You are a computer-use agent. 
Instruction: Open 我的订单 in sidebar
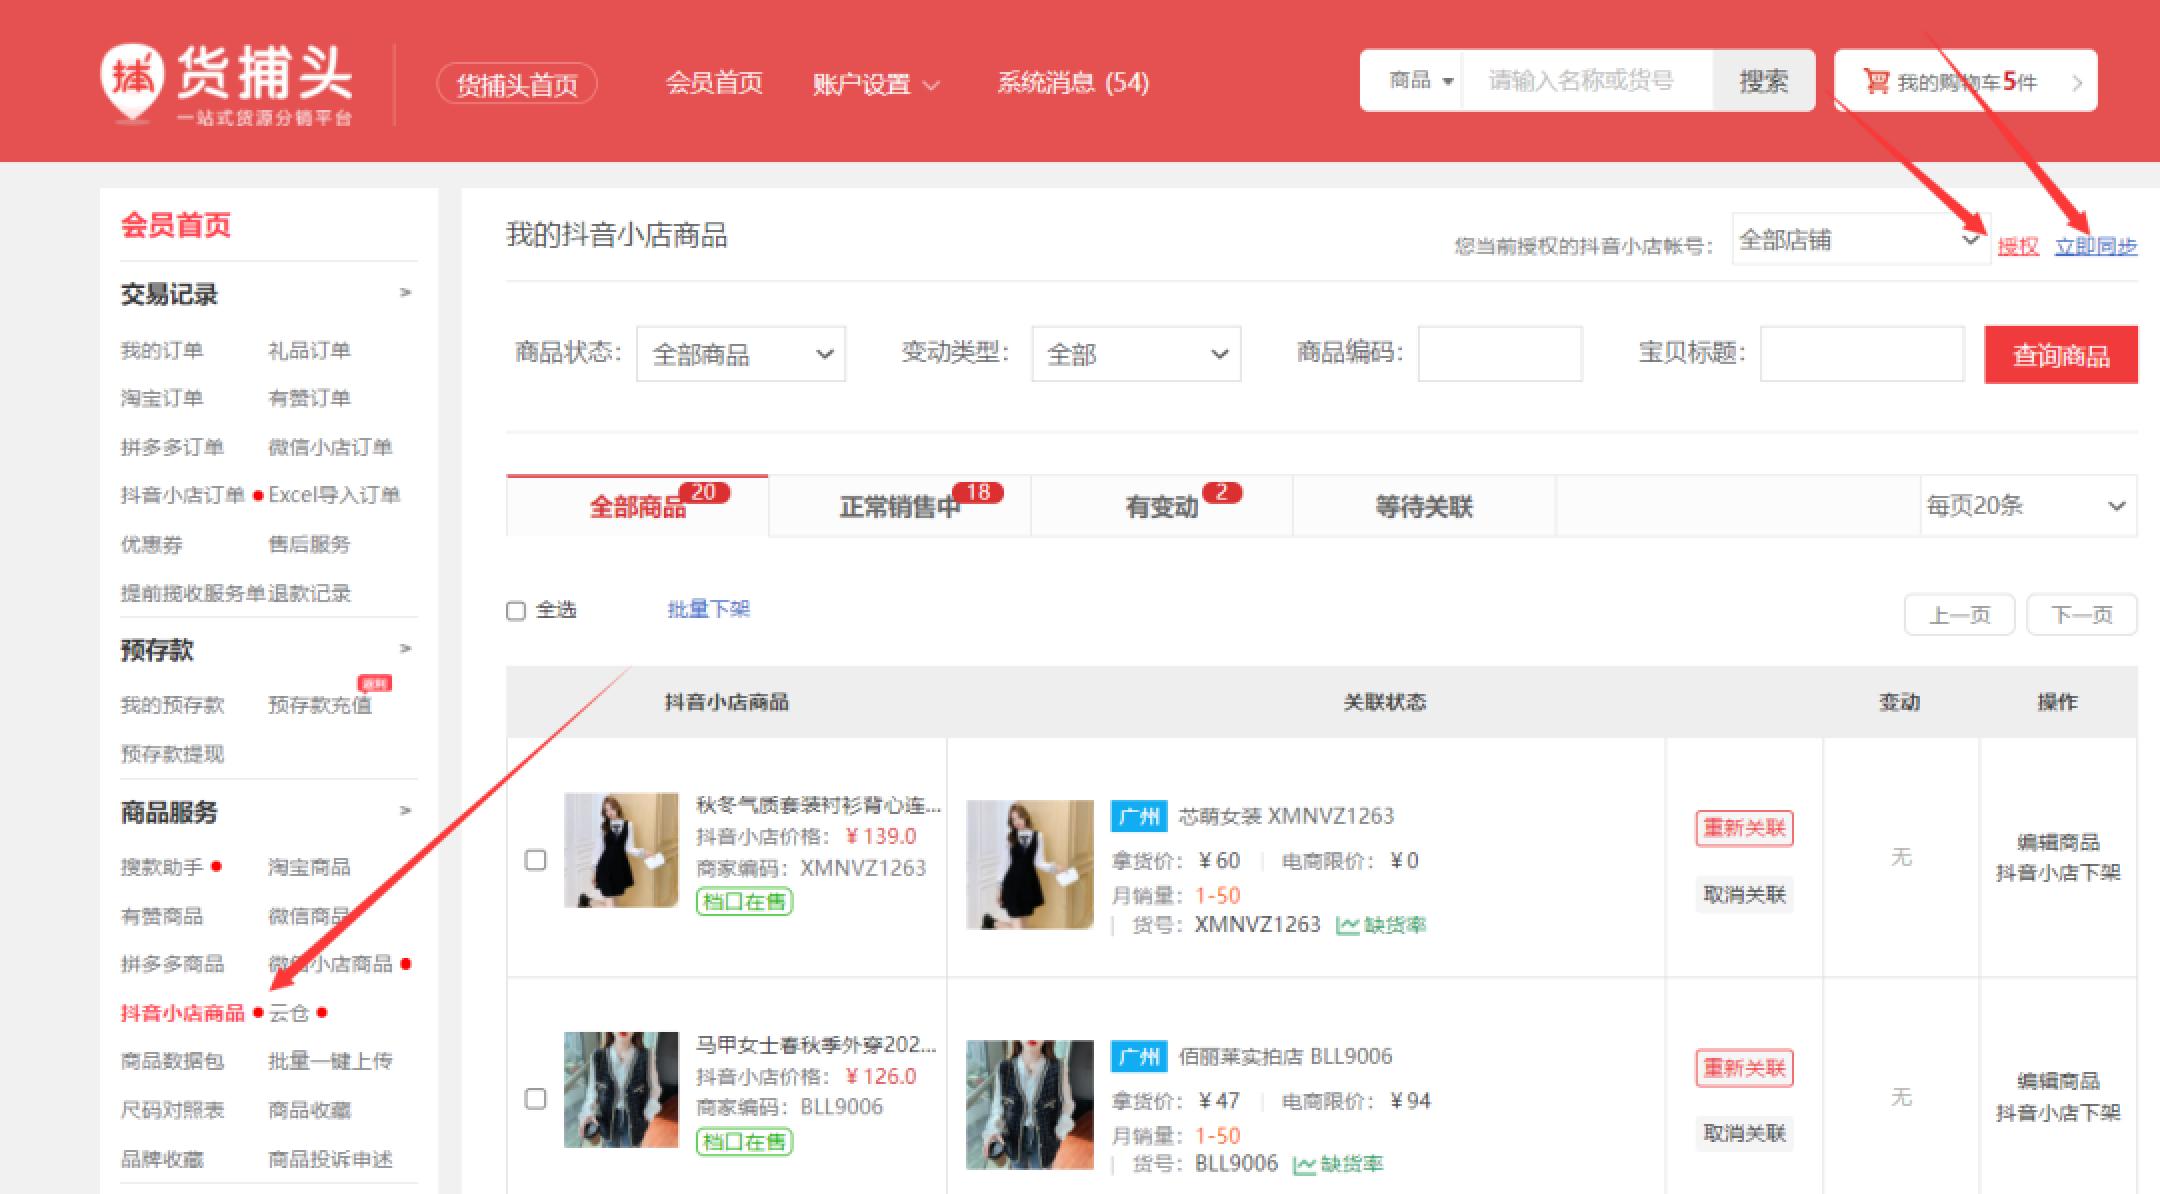[x=162, y=350]
